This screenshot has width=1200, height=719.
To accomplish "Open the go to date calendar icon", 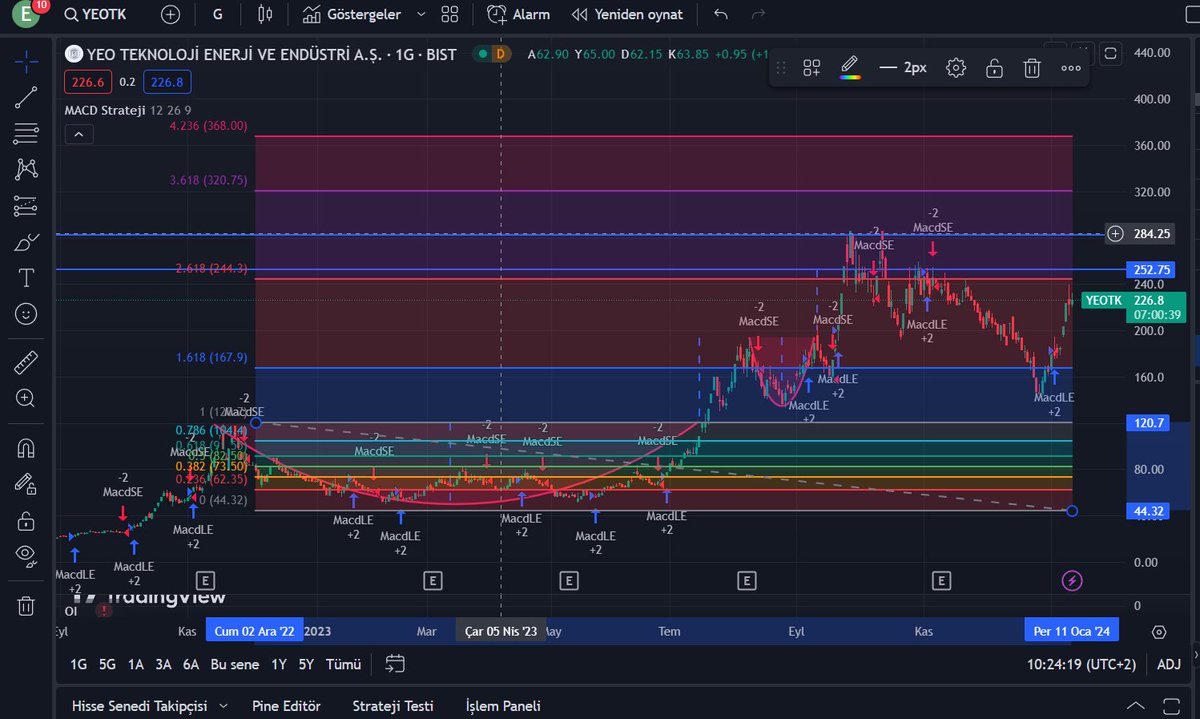I will pyautogui.click(x=394, y=664).
